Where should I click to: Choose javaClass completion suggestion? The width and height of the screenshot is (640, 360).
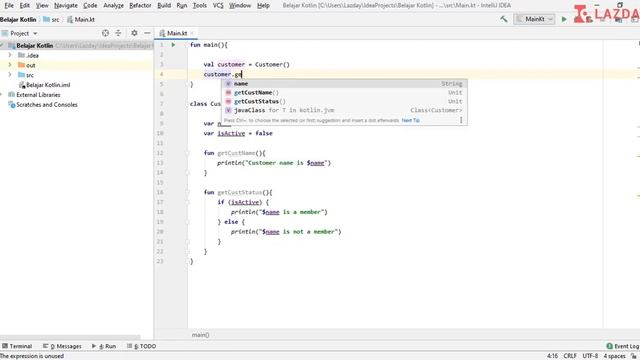[x=344, y=110]
